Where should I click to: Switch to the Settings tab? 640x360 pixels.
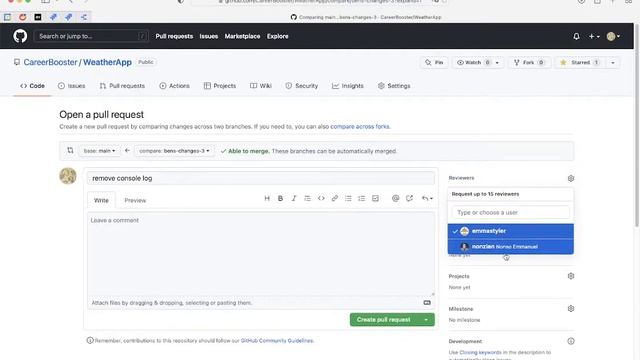pos(394,86)
